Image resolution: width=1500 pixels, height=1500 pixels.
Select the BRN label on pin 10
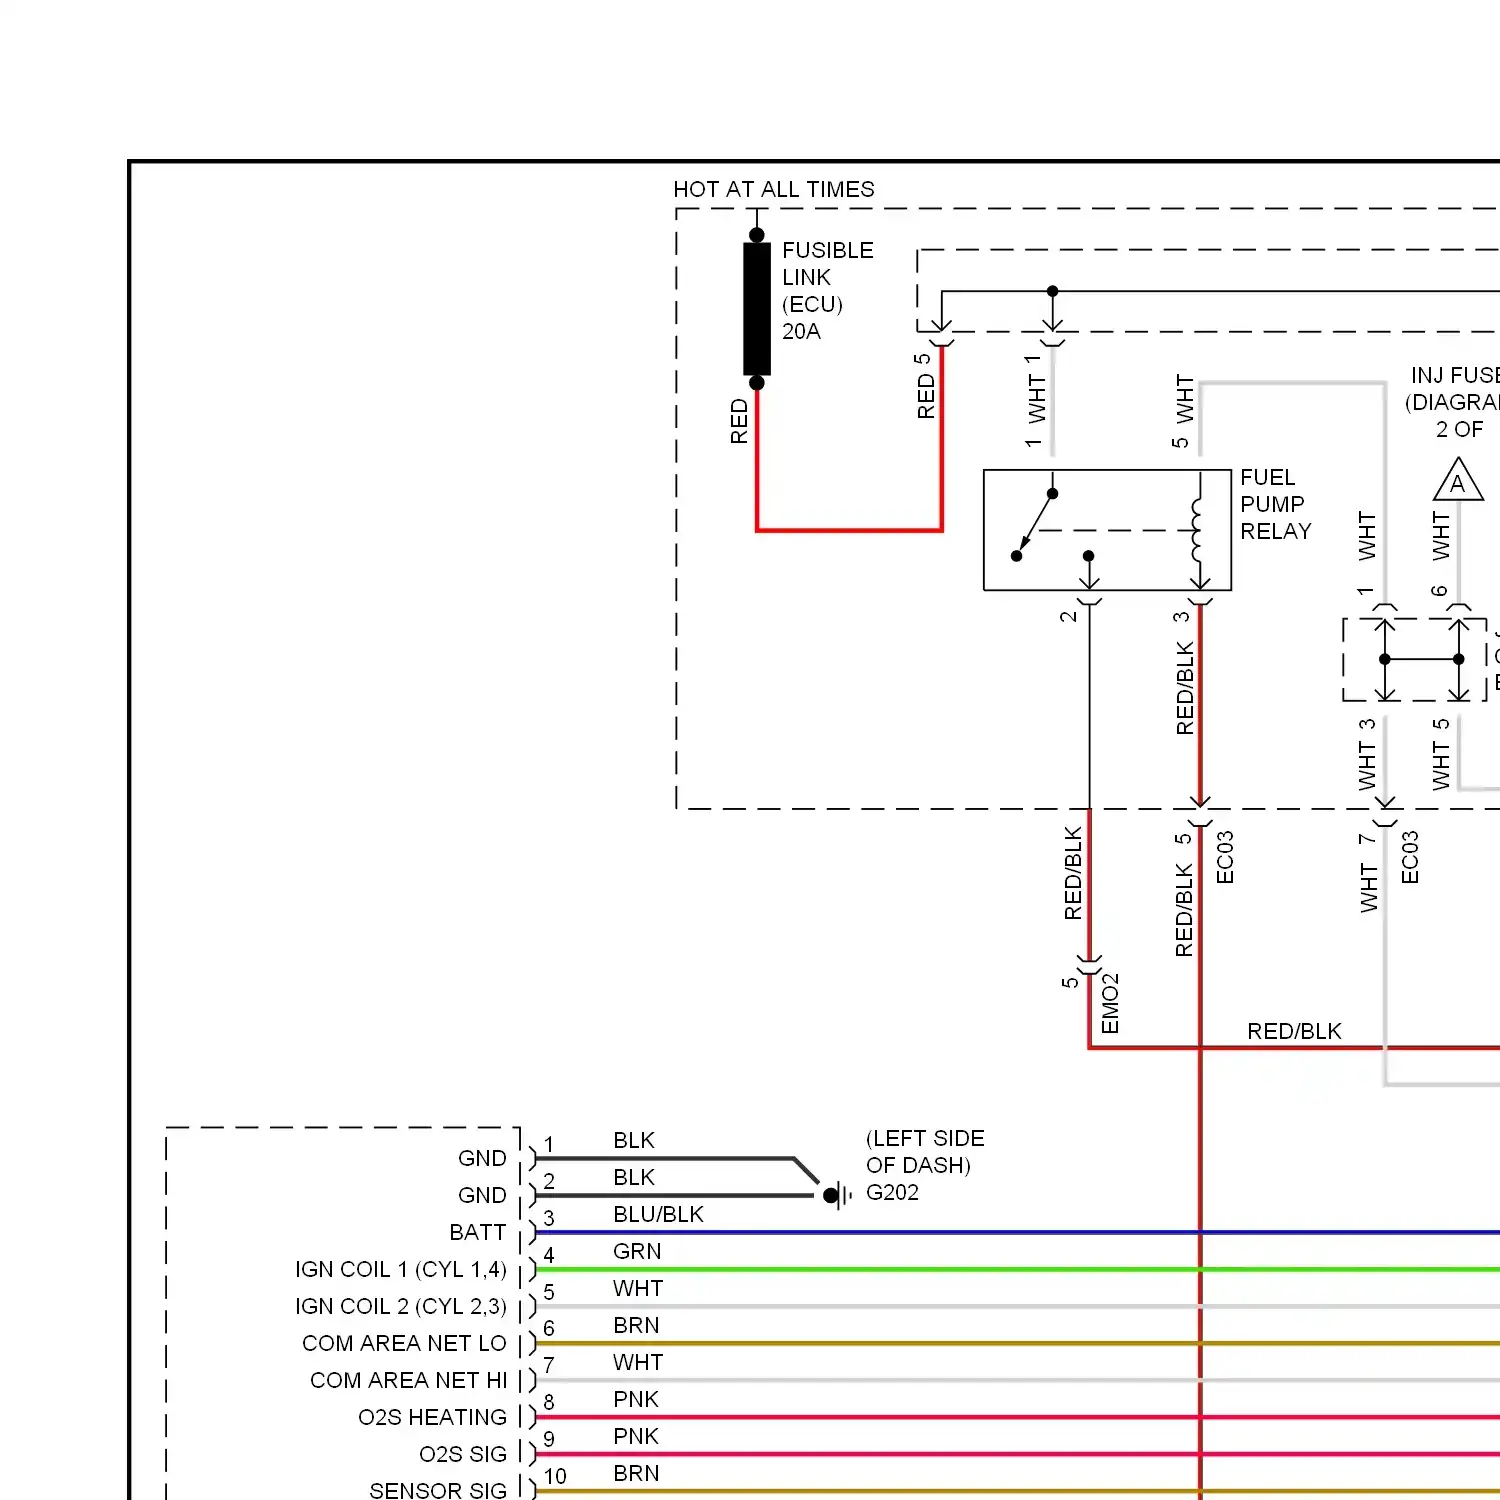click(636, 1473)
